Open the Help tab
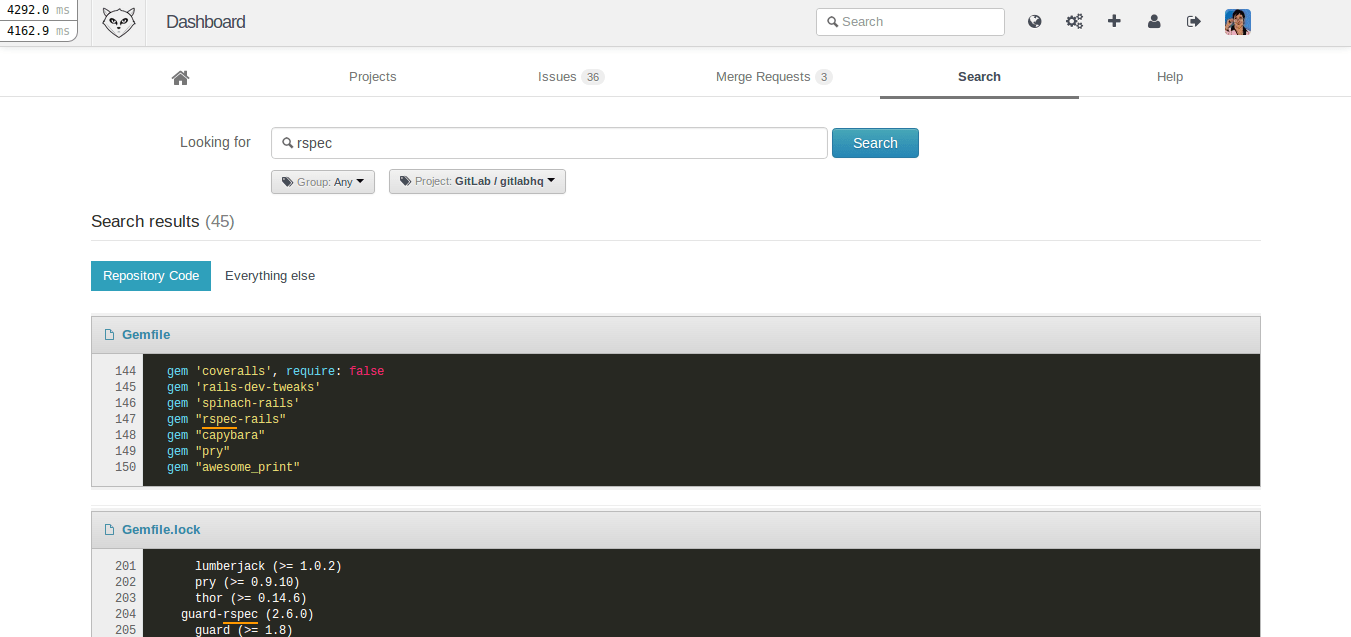 (x=1169, y=77)
